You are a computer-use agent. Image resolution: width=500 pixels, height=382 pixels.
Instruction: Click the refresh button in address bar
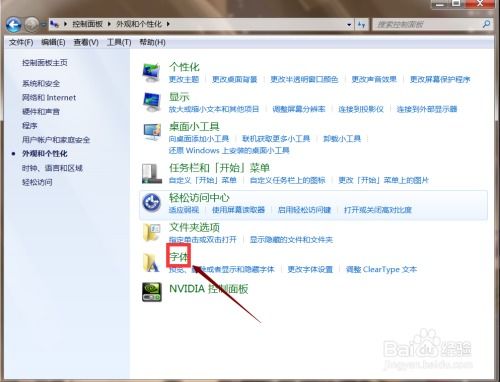tap(362, 24)
